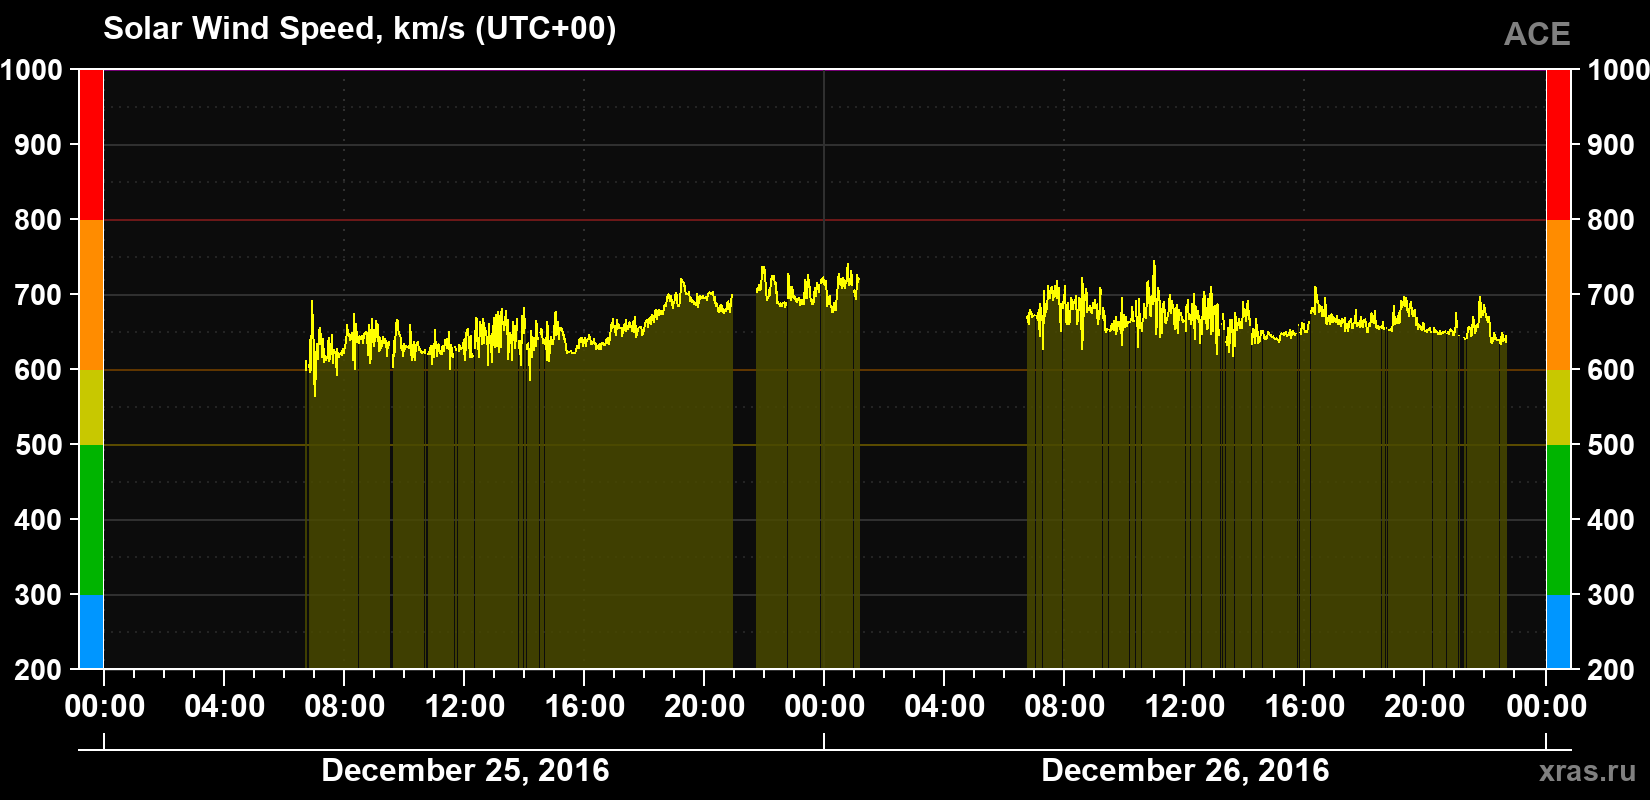This screenshot has height=800, width=1650.
Task: Click the 04:00 time label for December 26
Action: [945, 707]
